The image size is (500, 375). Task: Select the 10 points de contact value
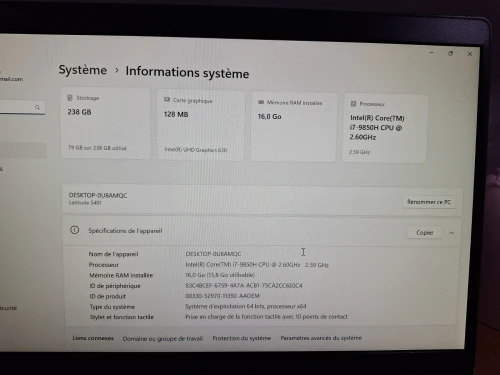[x=266, y=316]
